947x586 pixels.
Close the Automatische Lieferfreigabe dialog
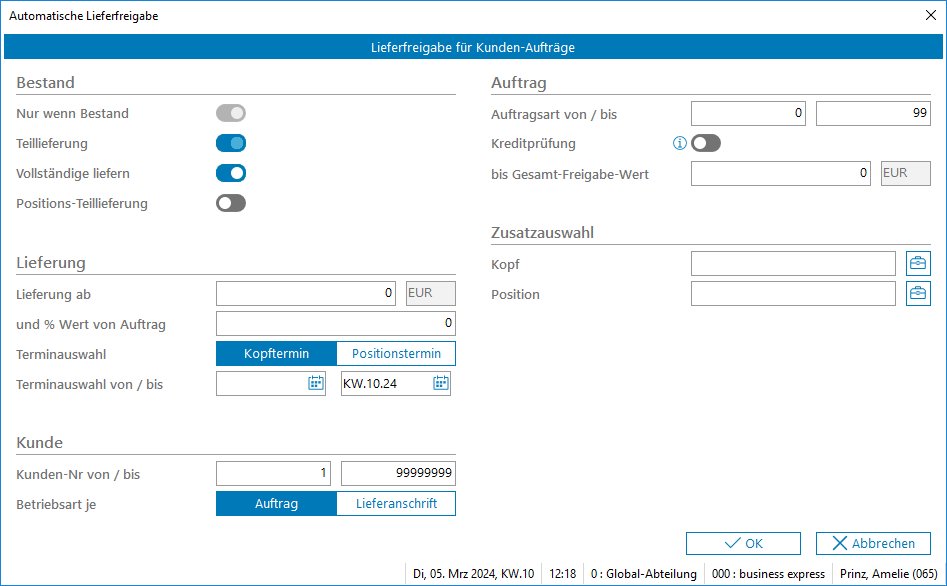tap(930, 16)
